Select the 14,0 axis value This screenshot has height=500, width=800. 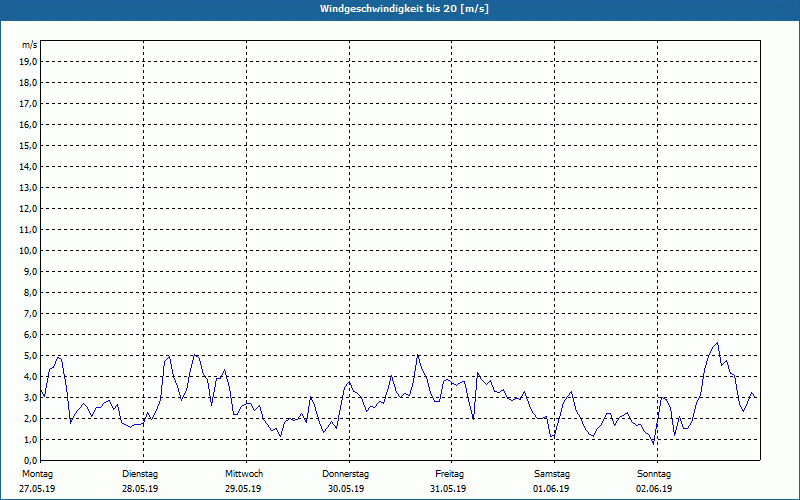(28, 166)
